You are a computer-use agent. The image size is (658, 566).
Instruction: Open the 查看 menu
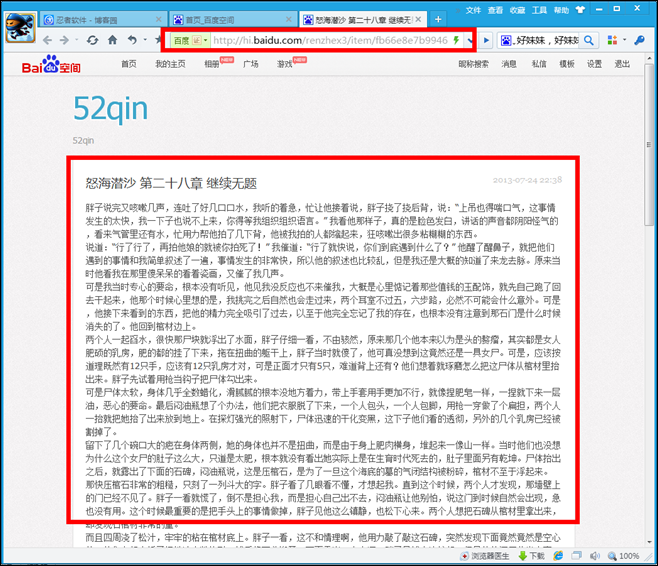tap(495, 10)
